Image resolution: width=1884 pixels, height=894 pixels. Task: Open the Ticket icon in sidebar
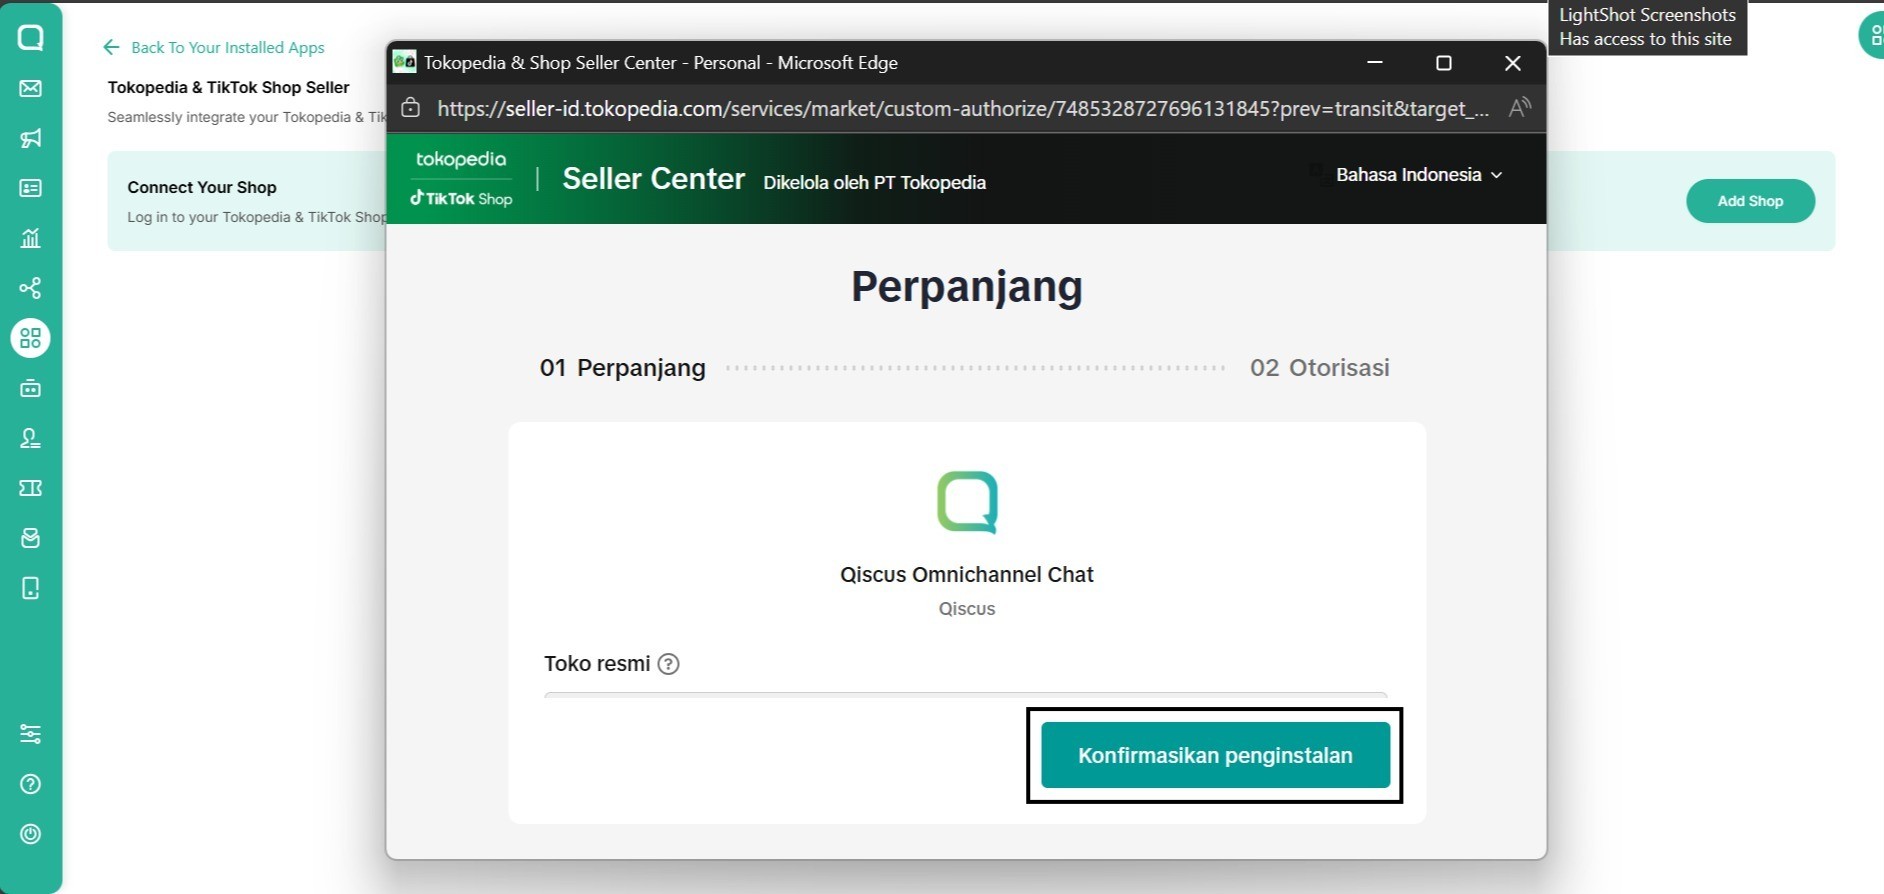point(31,488)
